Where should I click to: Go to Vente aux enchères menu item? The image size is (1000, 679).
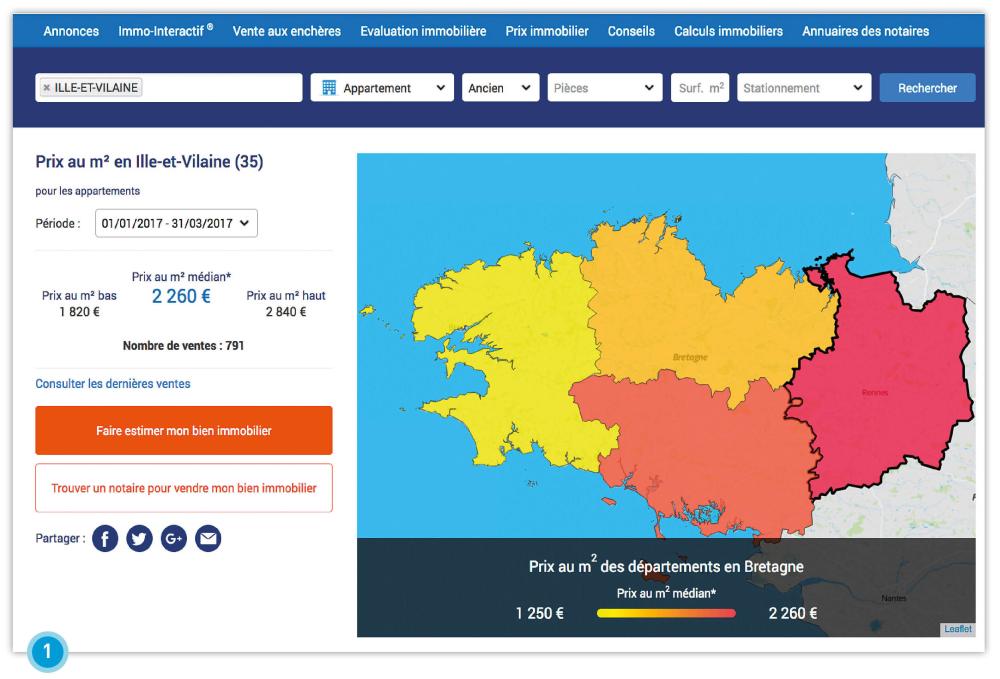[x=286, y=31]
